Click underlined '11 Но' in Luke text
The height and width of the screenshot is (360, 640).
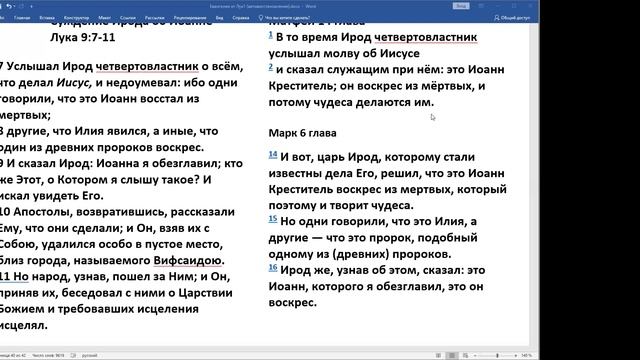14,277
